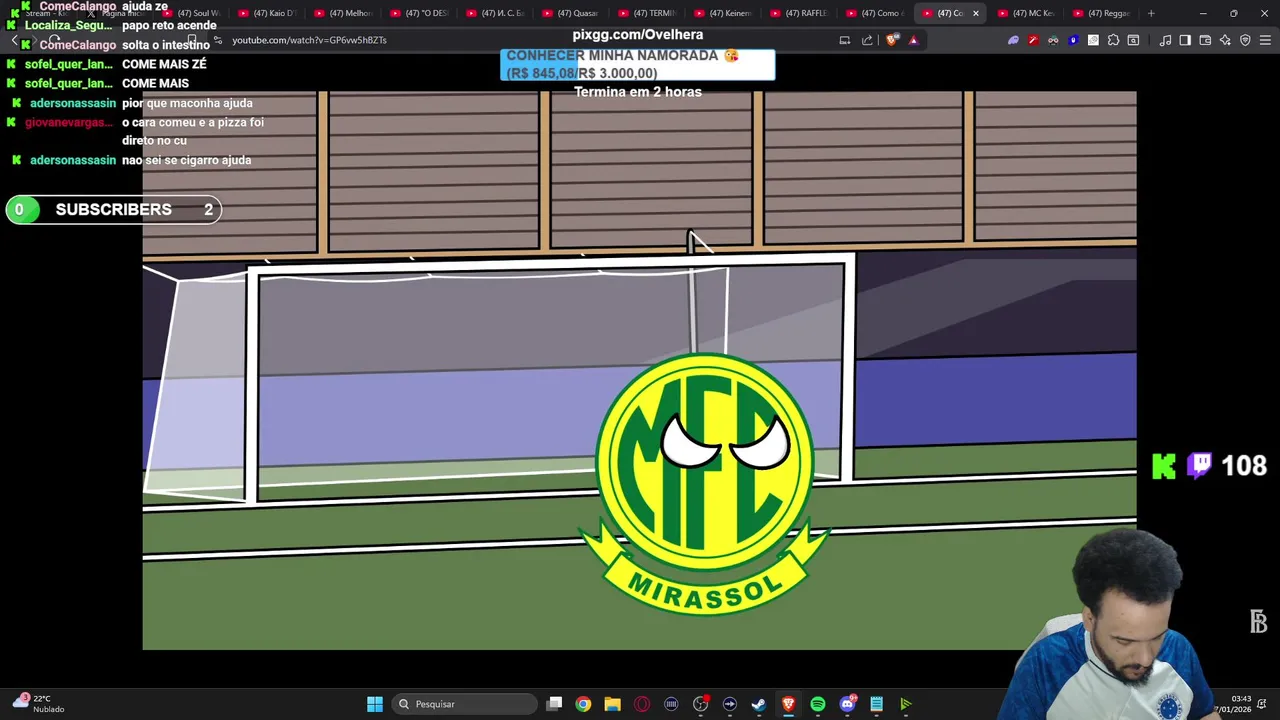
Task: Open the Brave Wallet icon
Action: point(1205,40)
